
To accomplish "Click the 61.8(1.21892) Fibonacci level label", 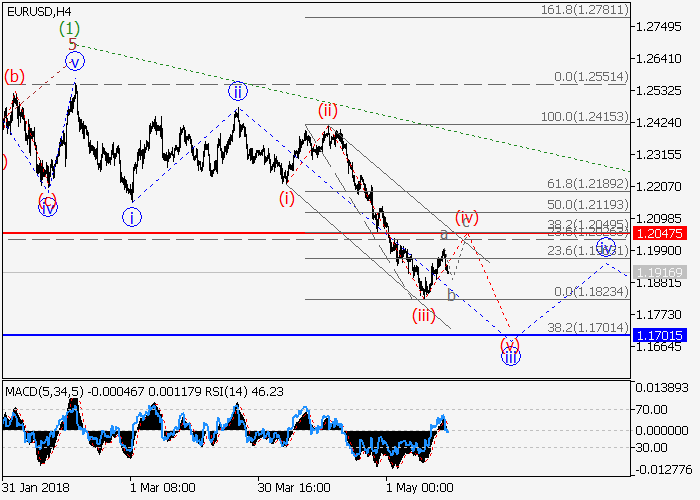I will 588,185.
